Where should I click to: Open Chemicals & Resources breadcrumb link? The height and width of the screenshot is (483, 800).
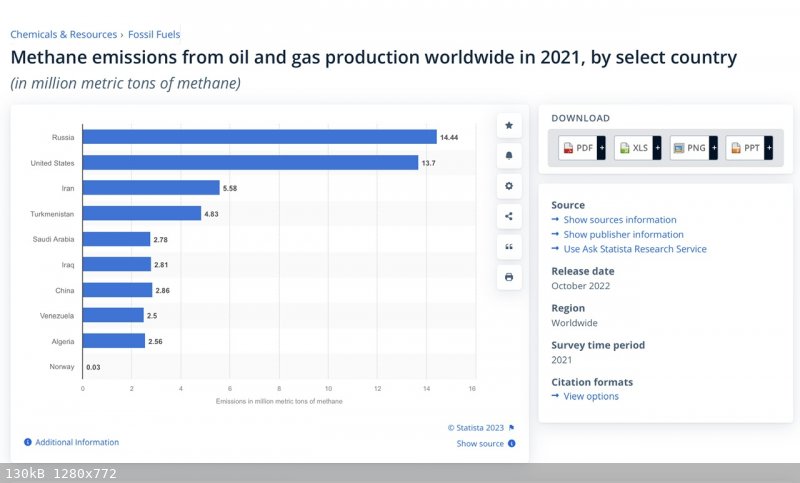64,35
